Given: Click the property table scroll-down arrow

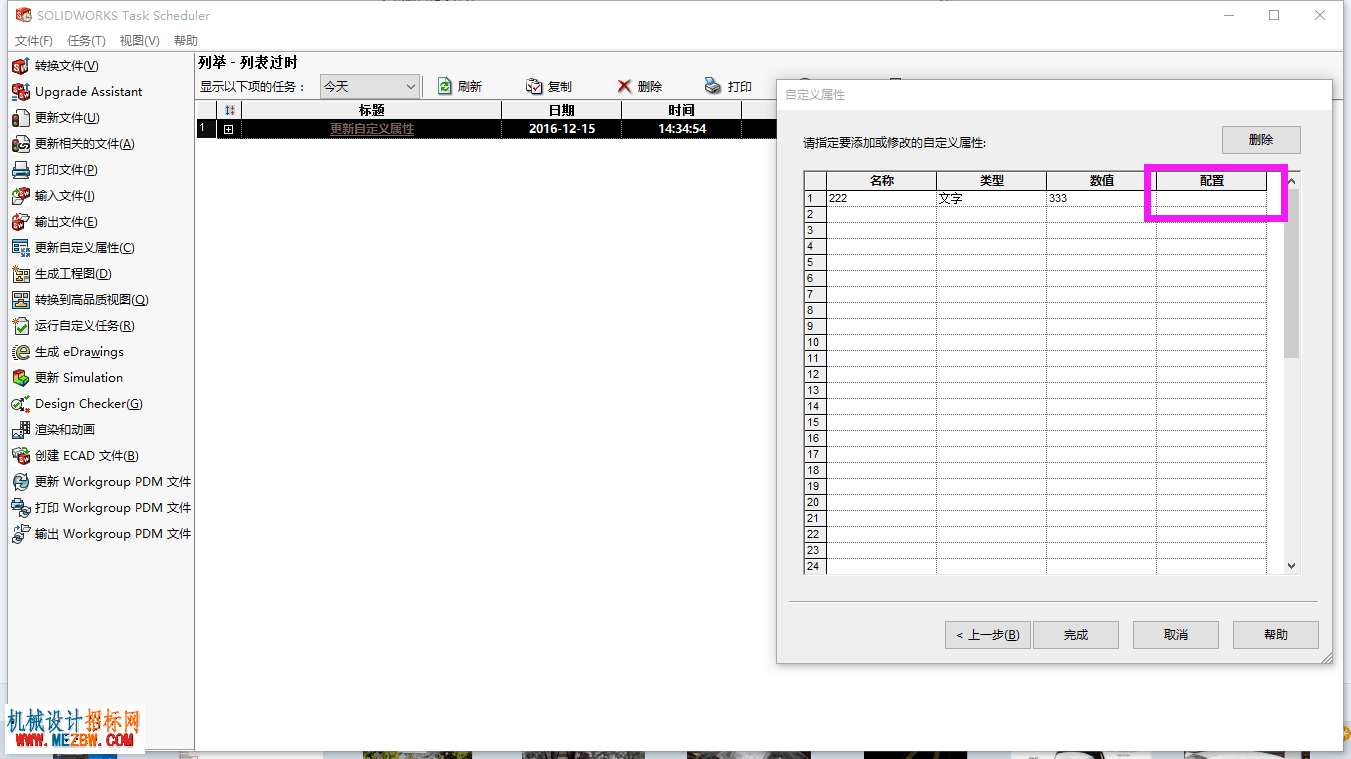Looking at the screenshot, I should [1291, 565].
